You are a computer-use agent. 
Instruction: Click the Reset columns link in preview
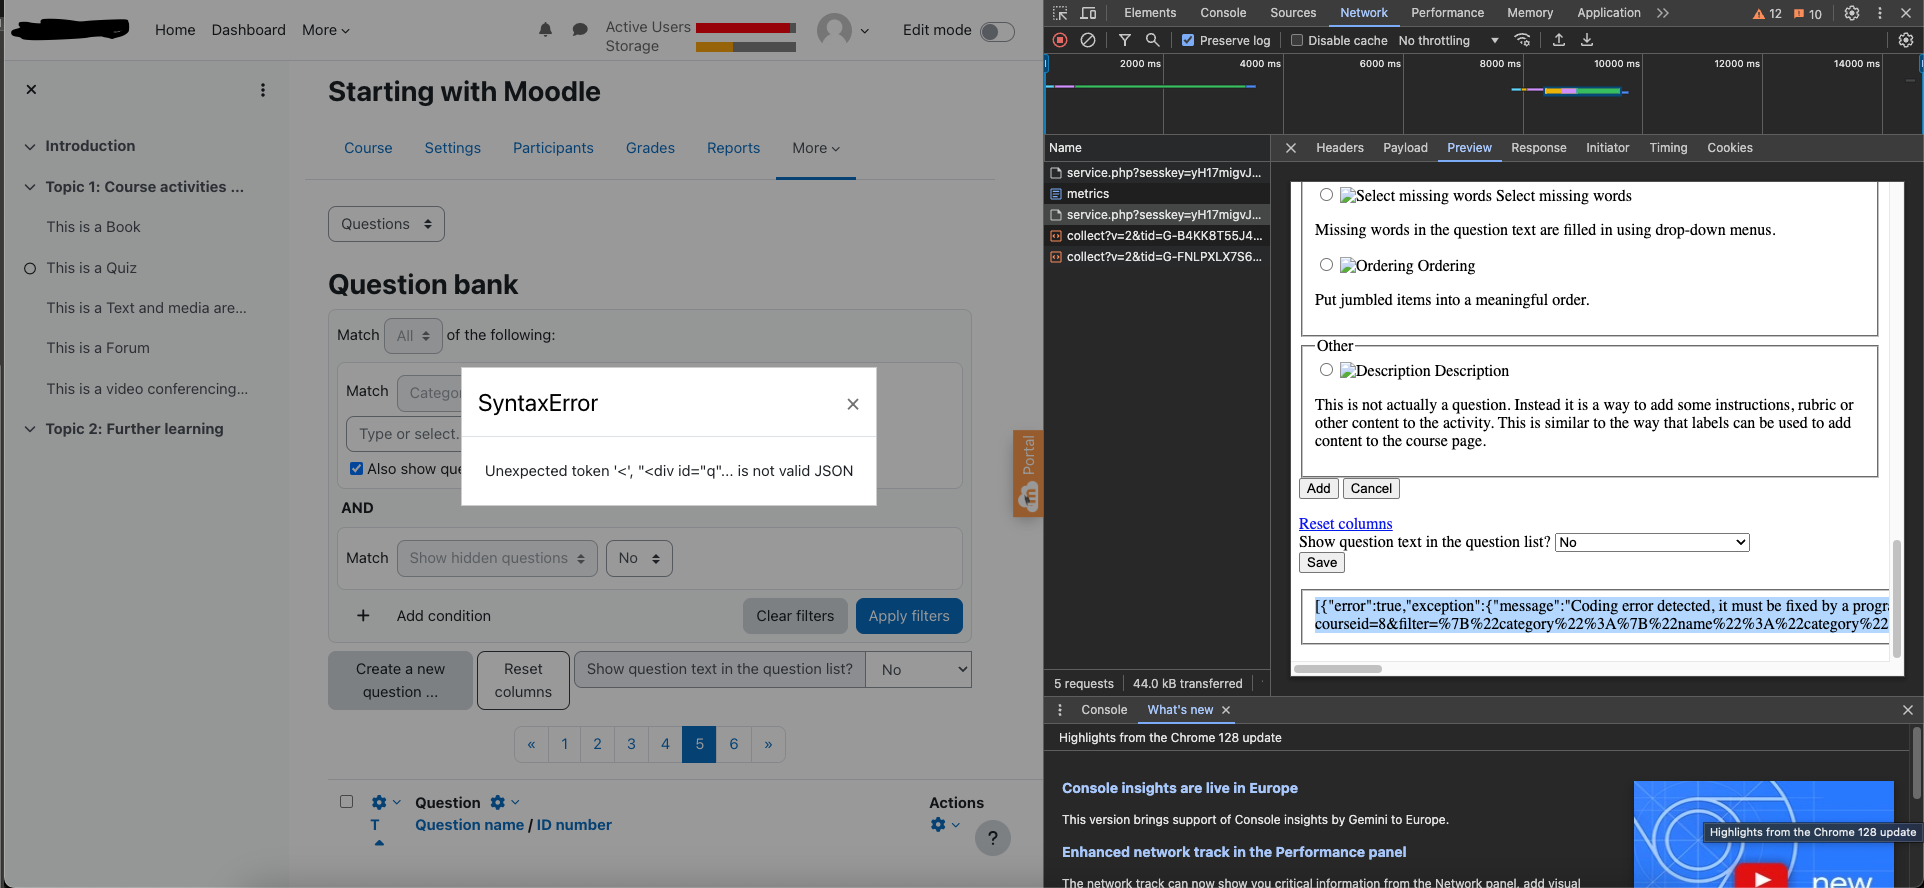coord(1345,524)
